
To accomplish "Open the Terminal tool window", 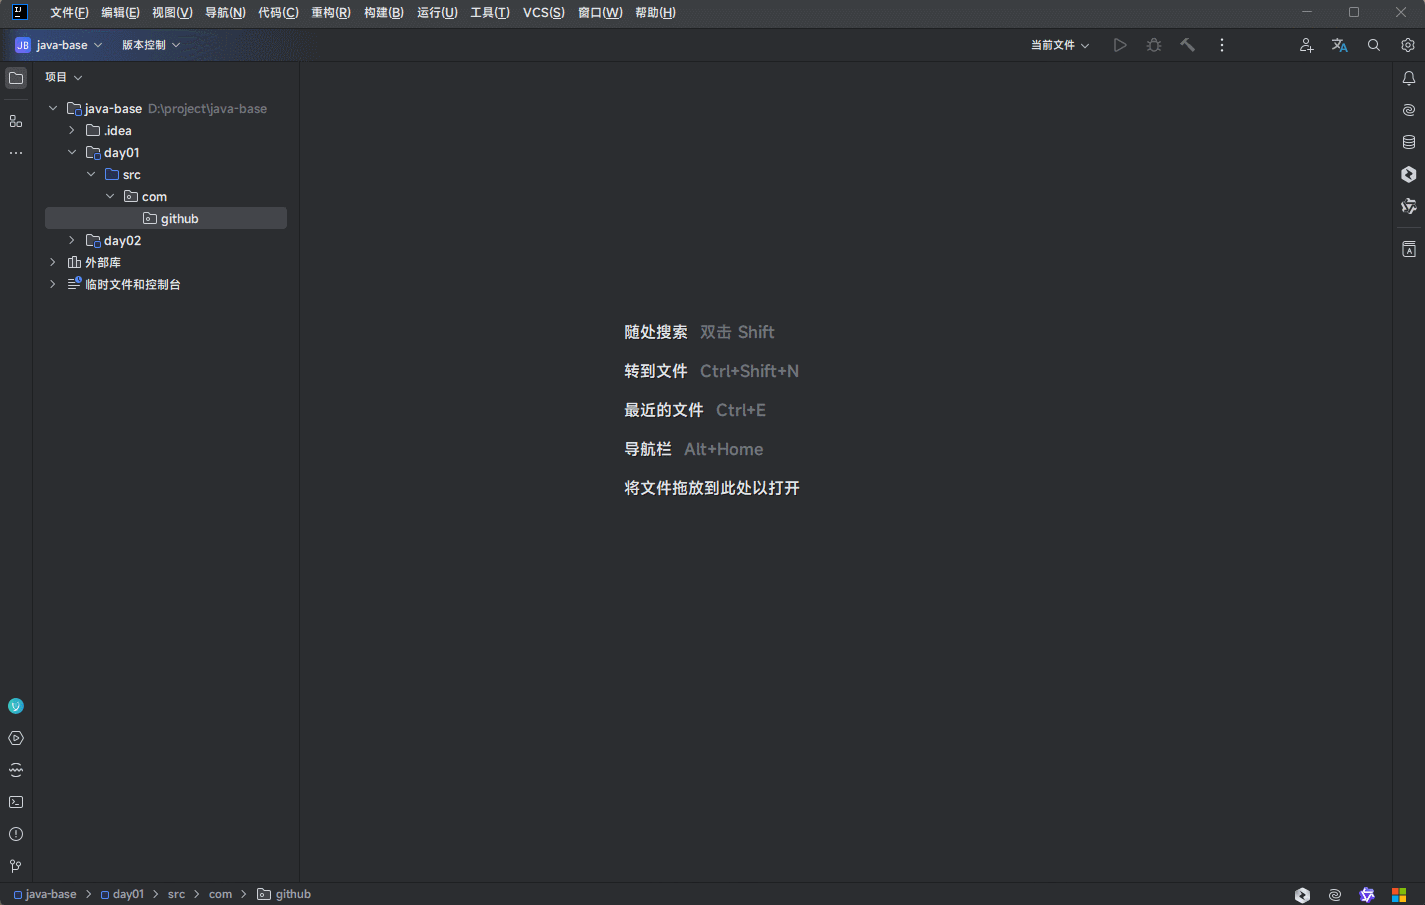I will (x=16, y=802).
